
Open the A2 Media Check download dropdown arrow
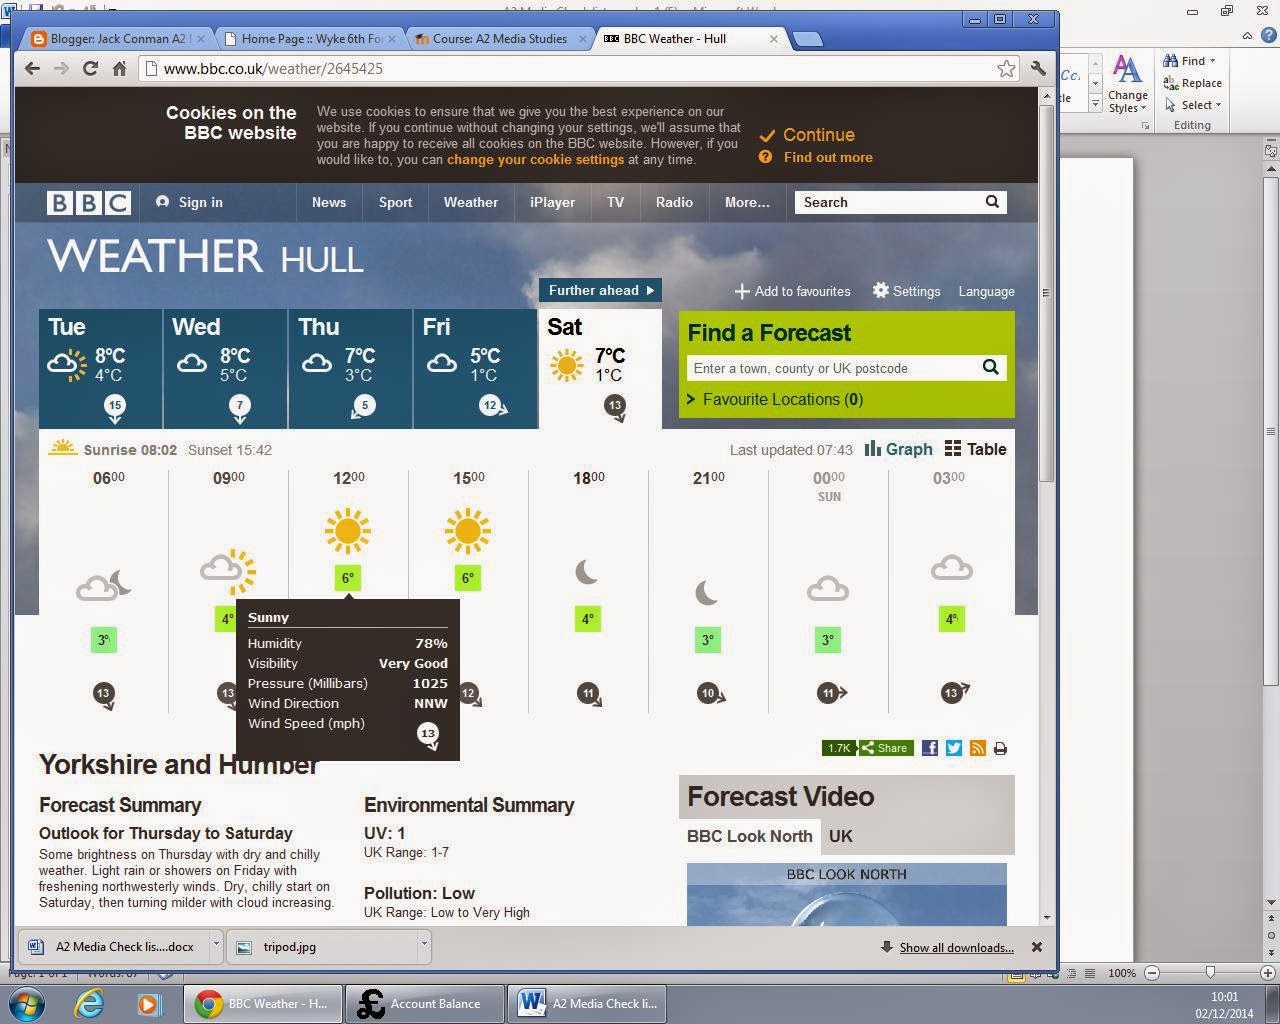click(215, 945)
